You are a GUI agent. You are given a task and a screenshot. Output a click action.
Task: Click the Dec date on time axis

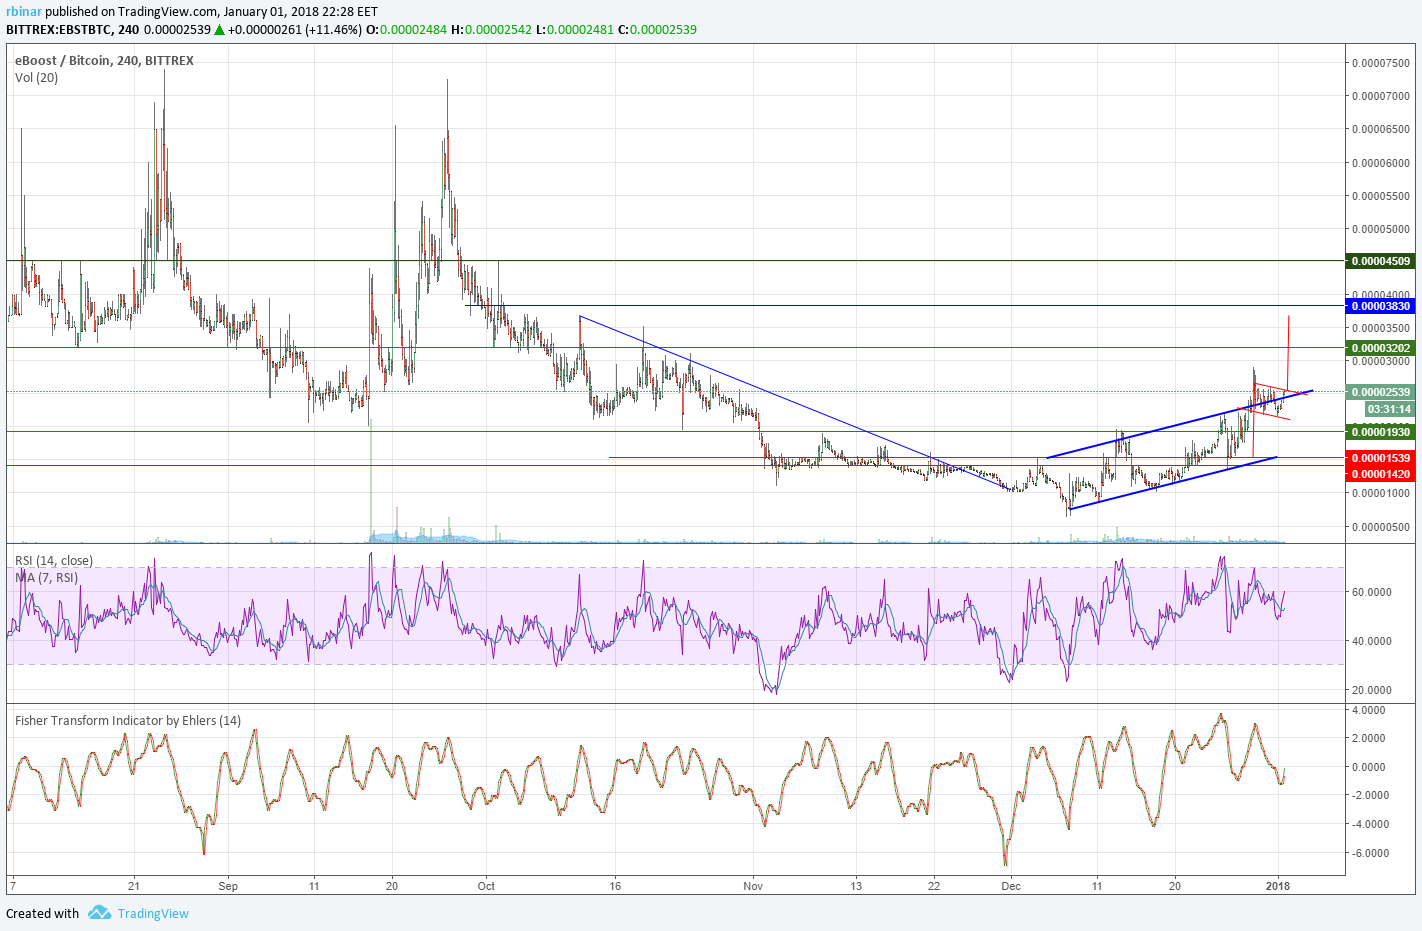click(1011, 886)
